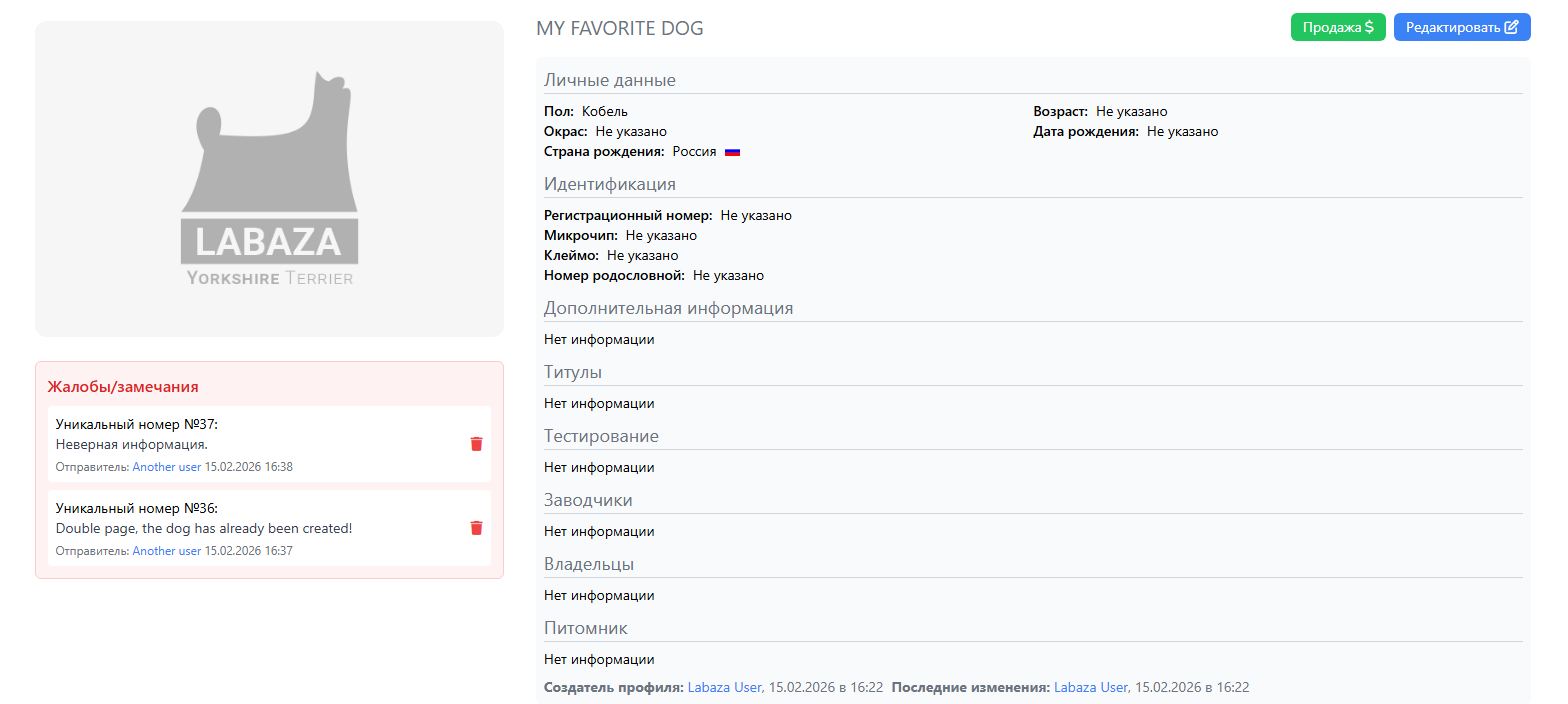Click the Личные данные section heading
This screenshot has height=704, width=1568.
pyautogui.click(x=610, y=81)
